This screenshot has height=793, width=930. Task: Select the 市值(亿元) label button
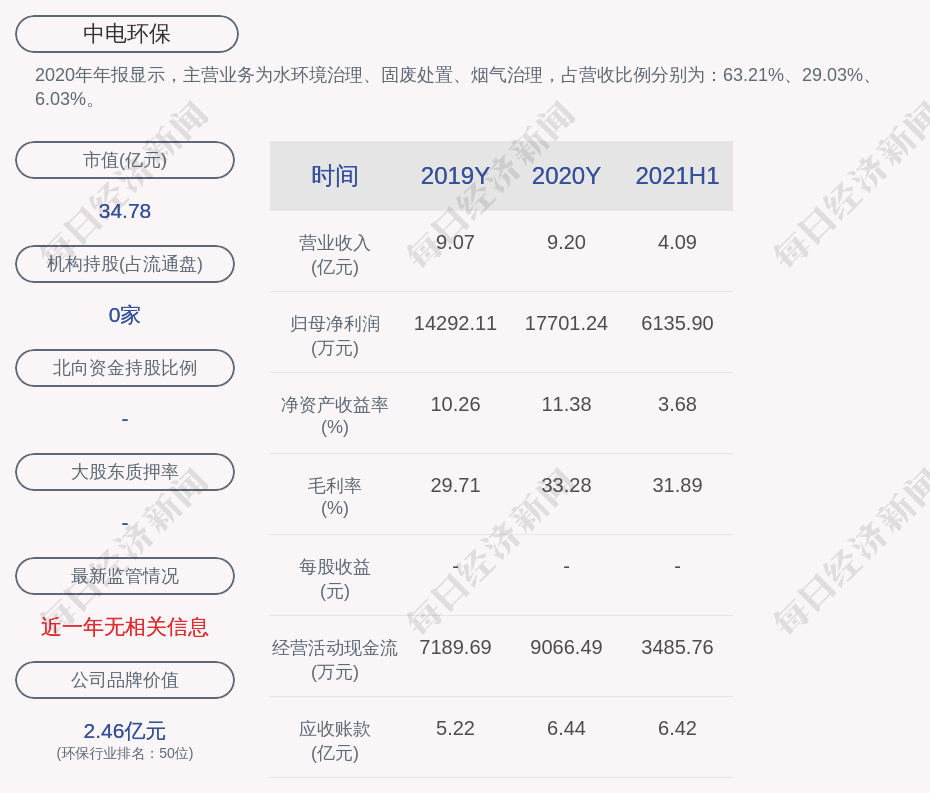(x=125, y=160)
